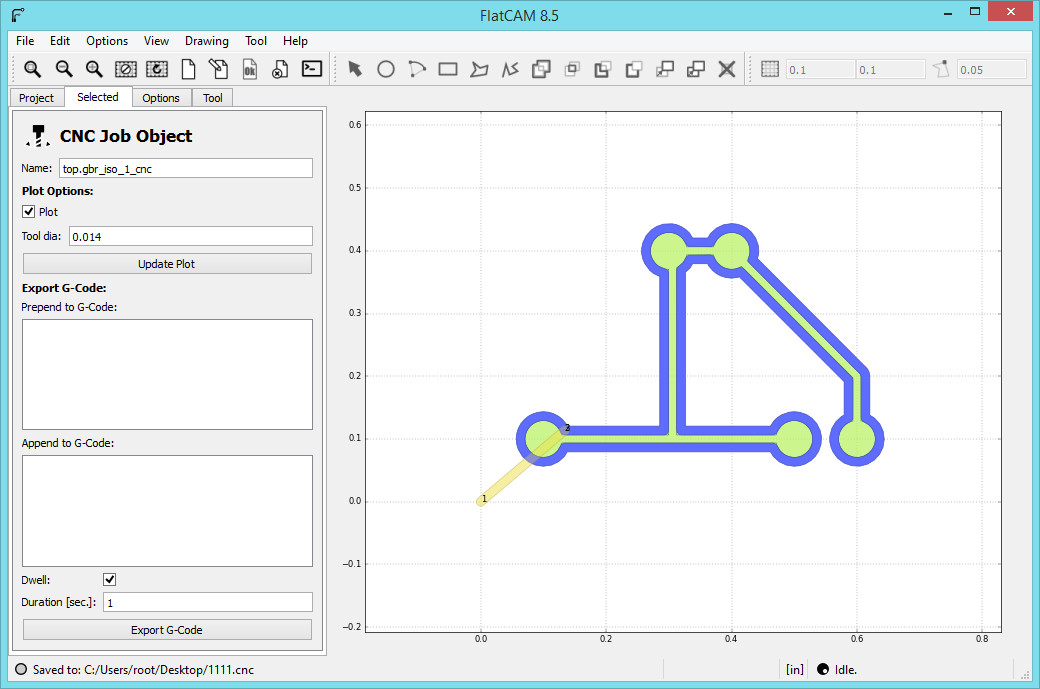
Task: Click the 0.05 snap distance field
Action: tap(992, 70)
